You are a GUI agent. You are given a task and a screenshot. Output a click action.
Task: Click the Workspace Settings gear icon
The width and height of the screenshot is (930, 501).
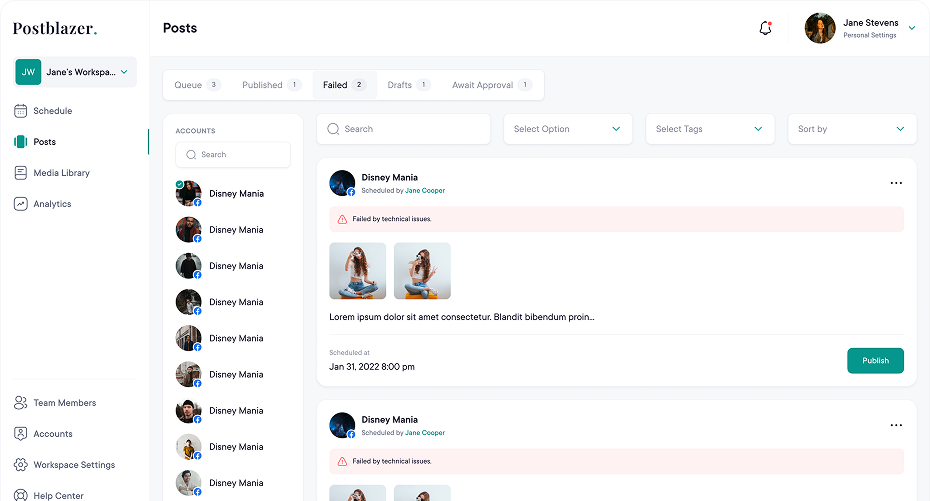[21, 464]
